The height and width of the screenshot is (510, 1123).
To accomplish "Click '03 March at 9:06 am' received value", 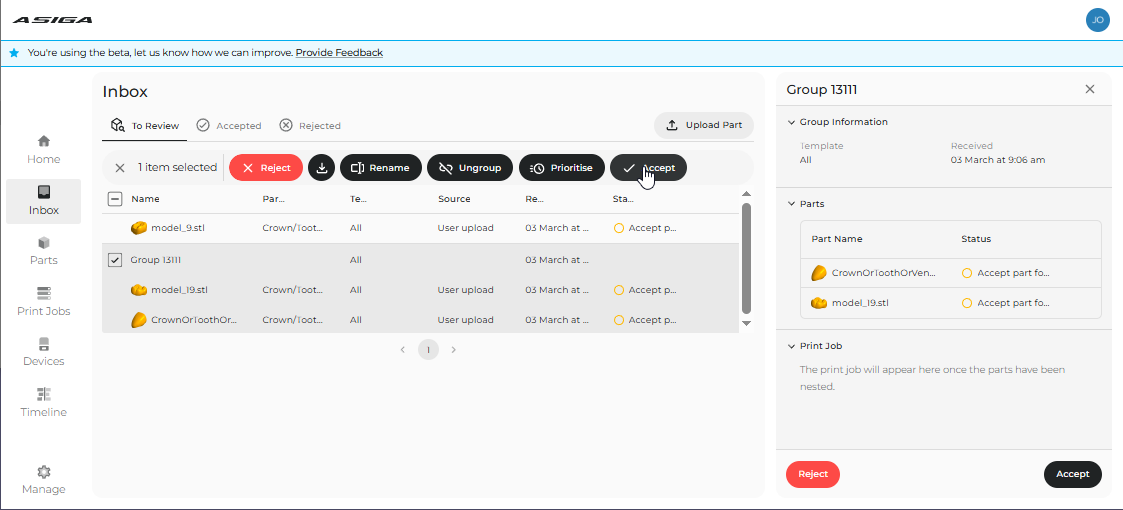I will (998, 160).
